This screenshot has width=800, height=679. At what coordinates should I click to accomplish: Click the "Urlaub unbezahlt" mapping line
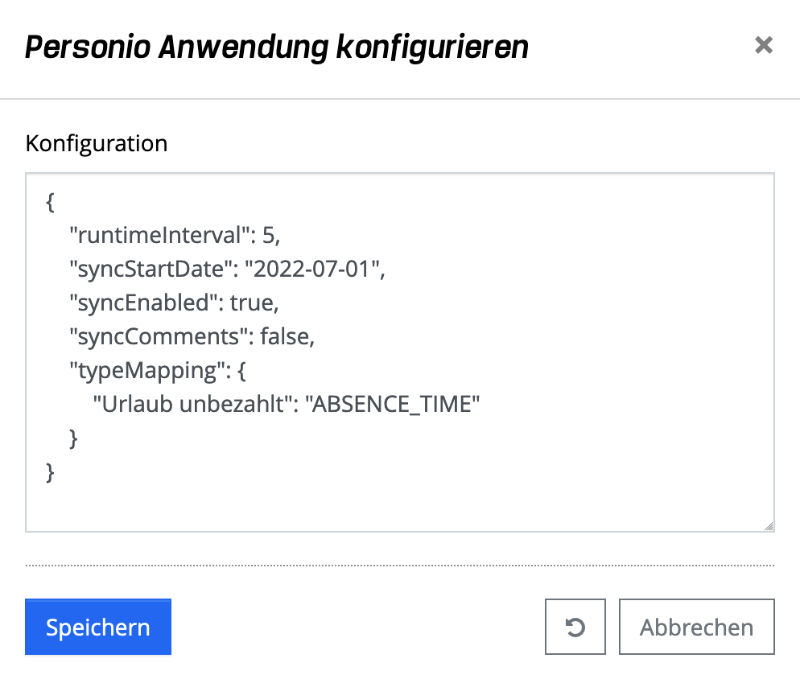click(286, 404)
